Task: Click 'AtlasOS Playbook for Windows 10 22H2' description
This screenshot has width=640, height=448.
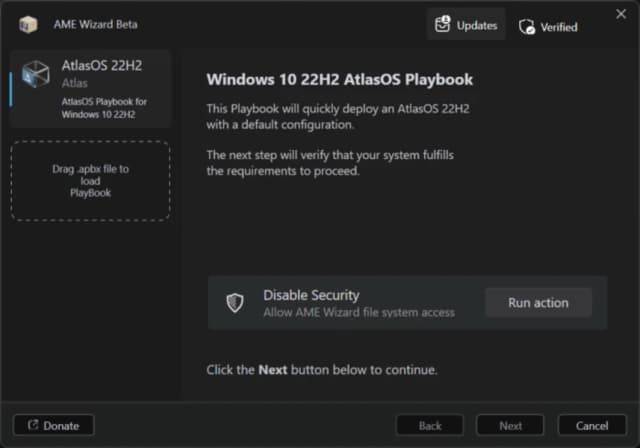Action: point(104,108)
